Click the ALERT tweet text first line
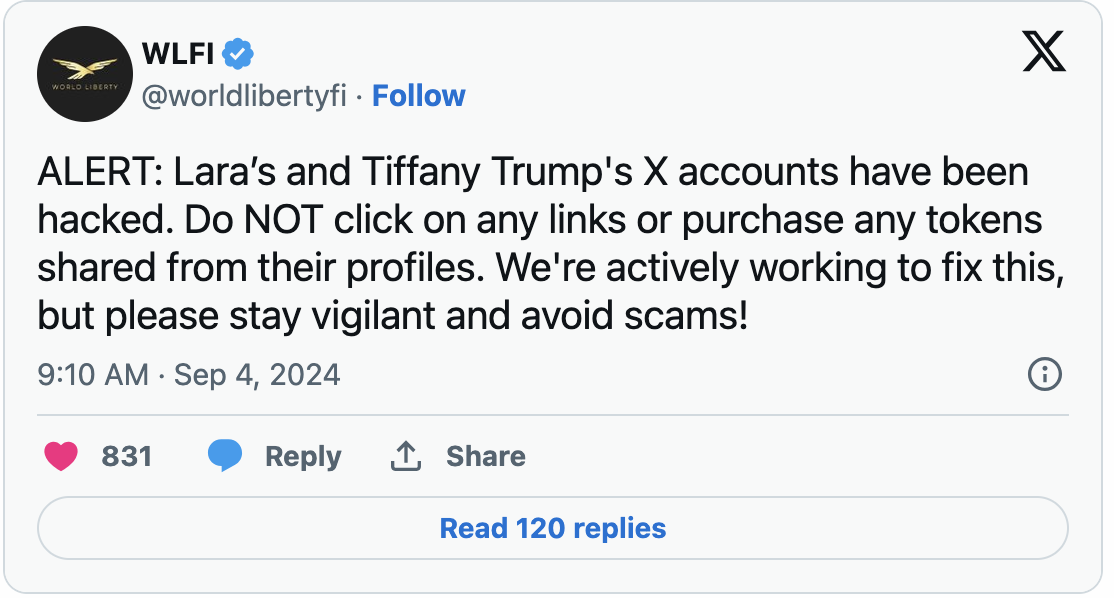 tap(533, 173)
